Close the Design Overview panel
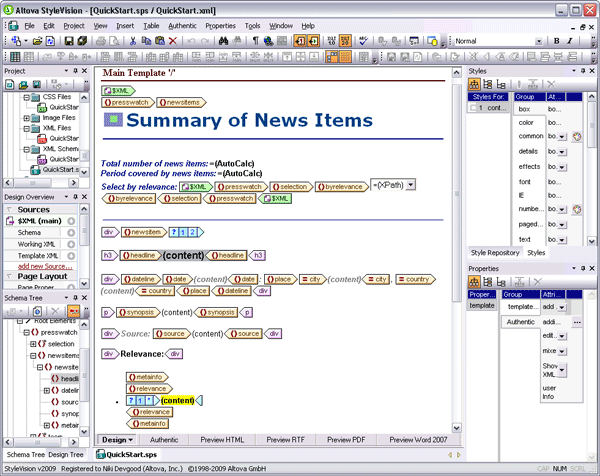The width and height of the screenshot is (600, 476). click(85, 197)
